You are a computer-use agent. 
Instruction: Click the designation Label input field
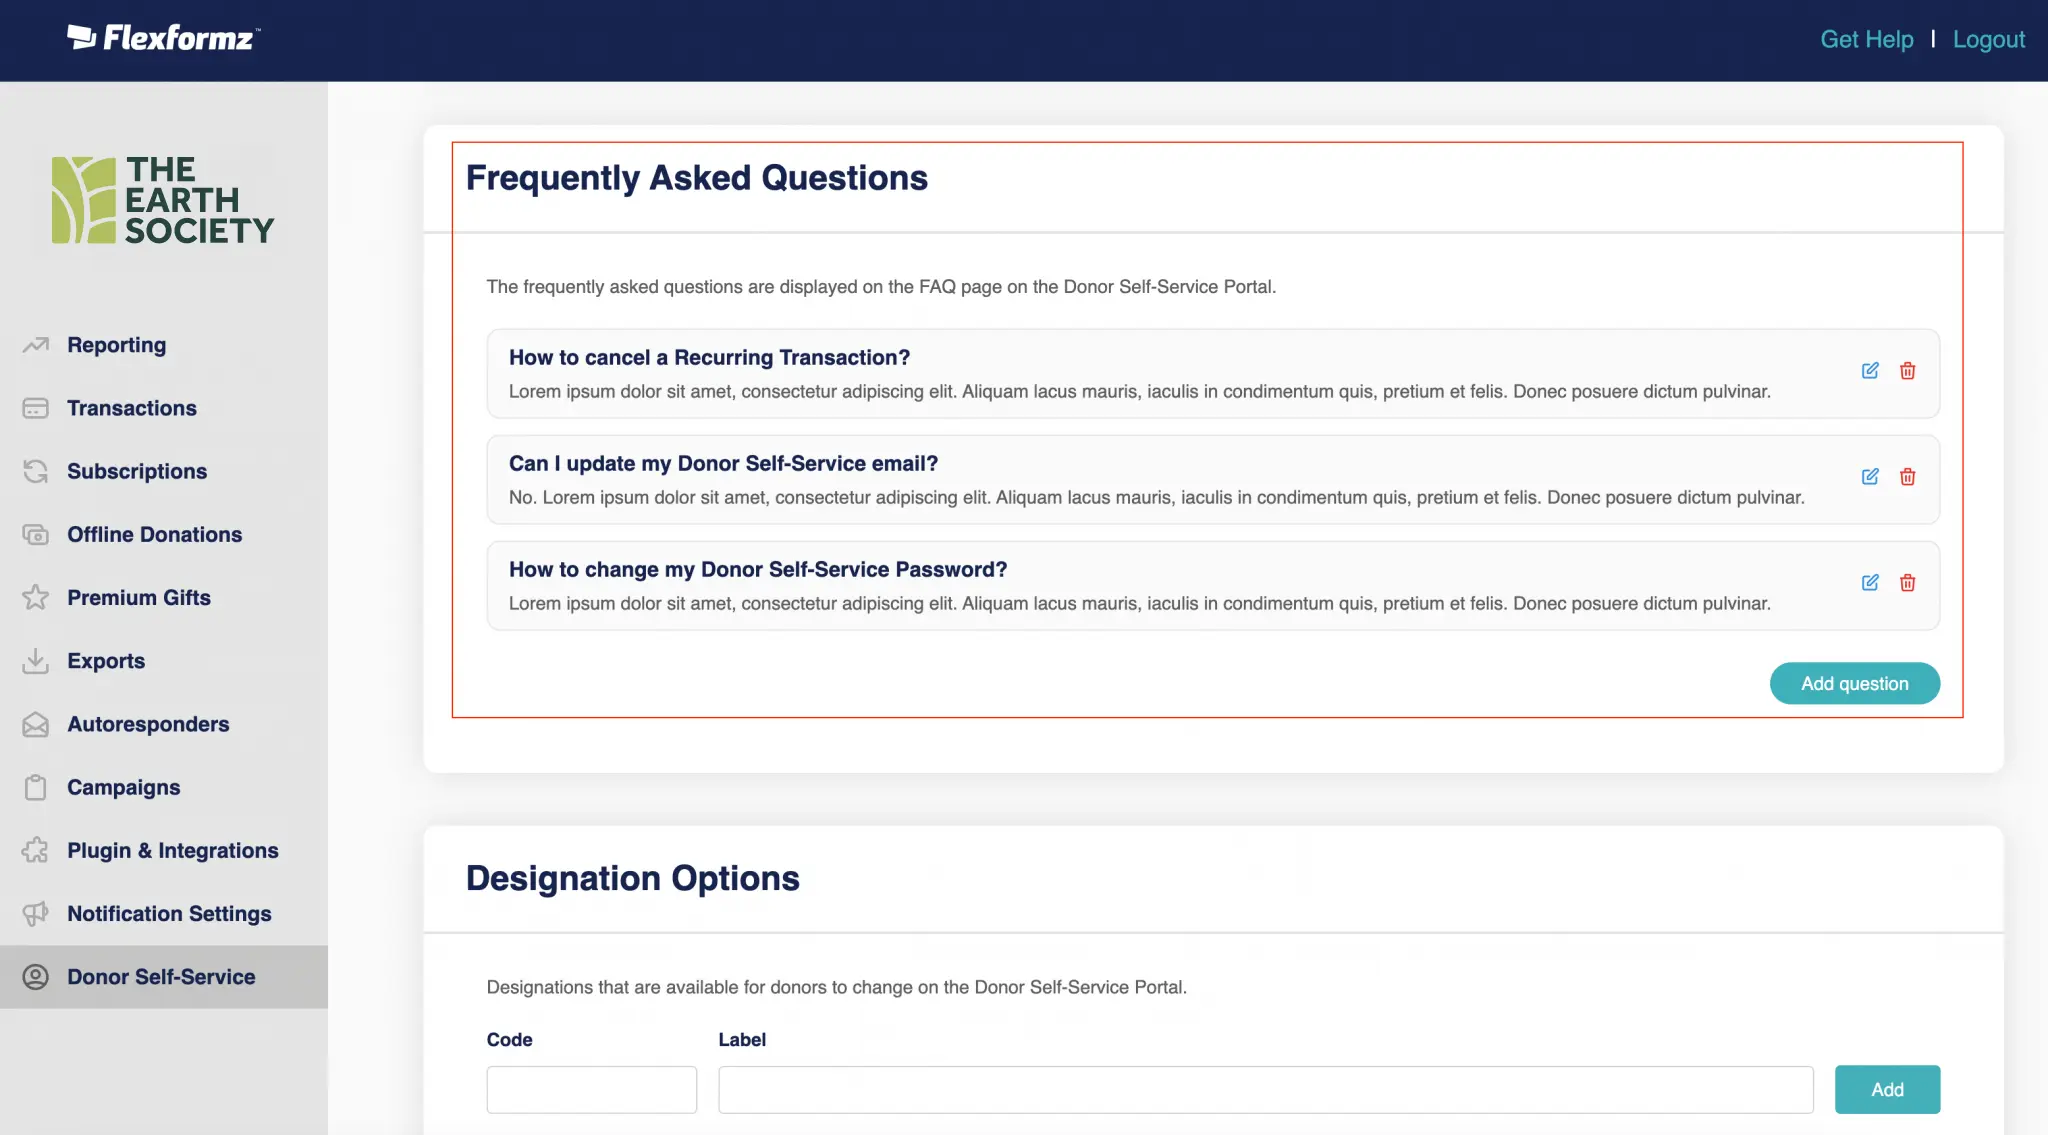[1265, 1089]
